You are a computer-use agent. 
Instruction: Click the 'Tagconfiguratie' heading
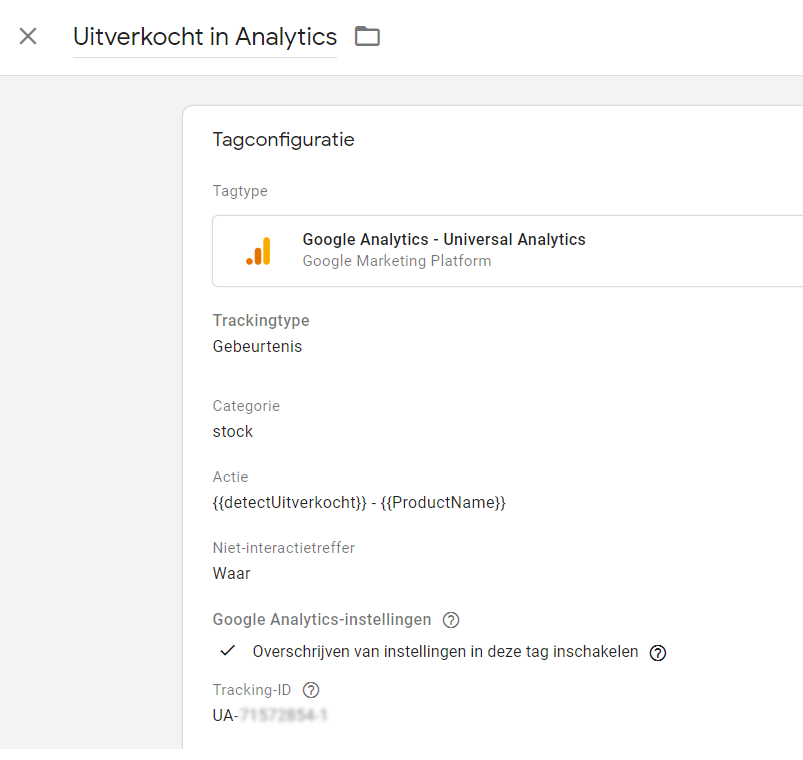tap(283, 140)
